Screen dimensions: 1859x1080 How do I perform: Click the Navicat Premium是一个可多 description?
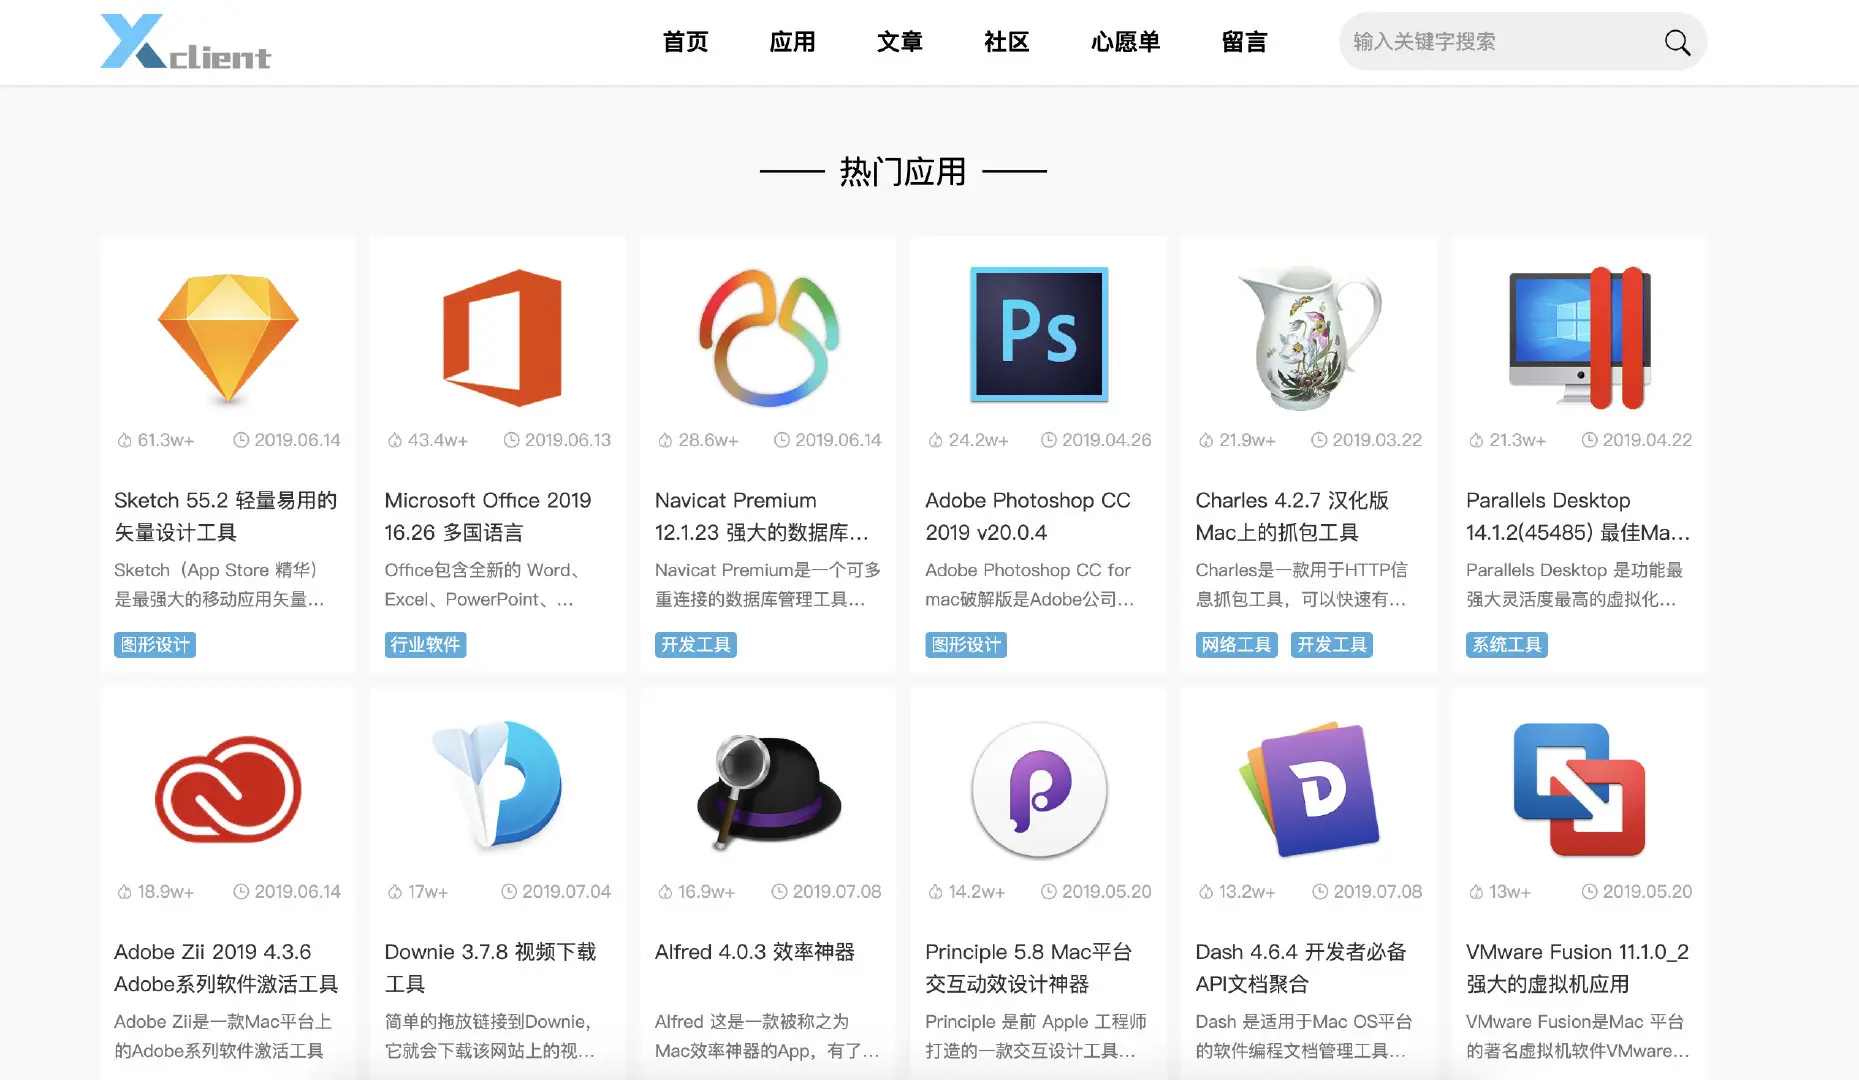[x=768, y=585]
